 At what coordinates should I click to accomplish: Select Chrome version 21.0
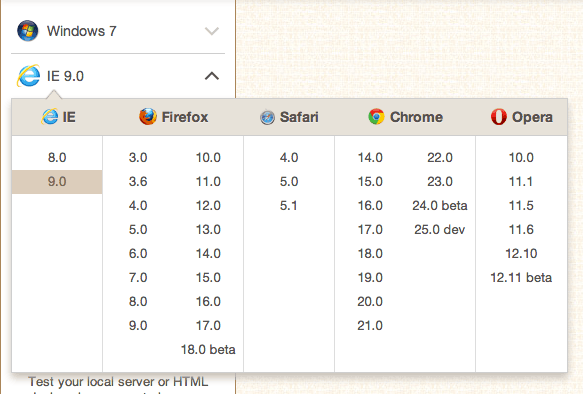(x=370, y=326)
